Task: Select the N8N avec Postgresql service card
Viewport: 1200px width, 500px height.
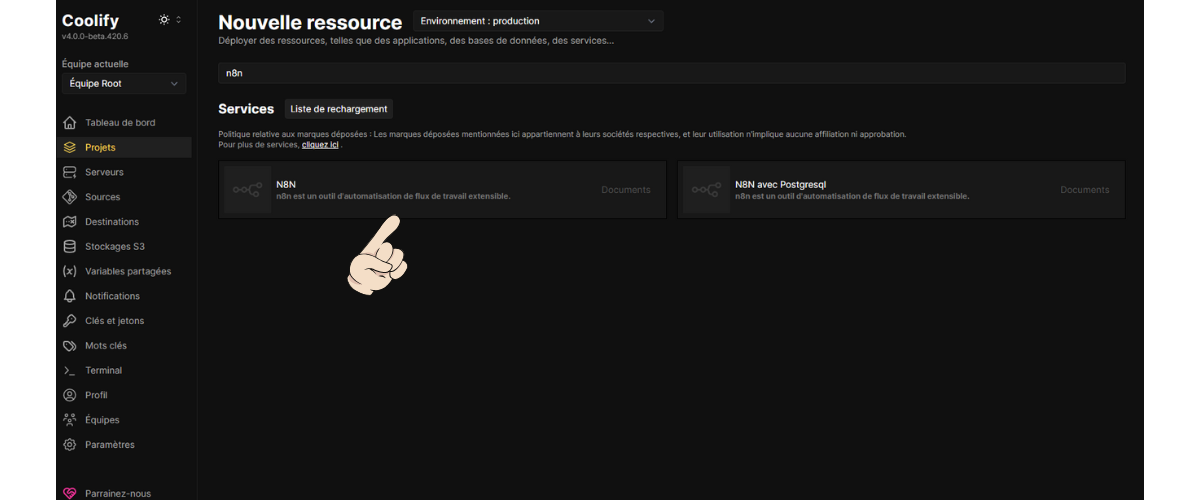Action: click(901, 190)
